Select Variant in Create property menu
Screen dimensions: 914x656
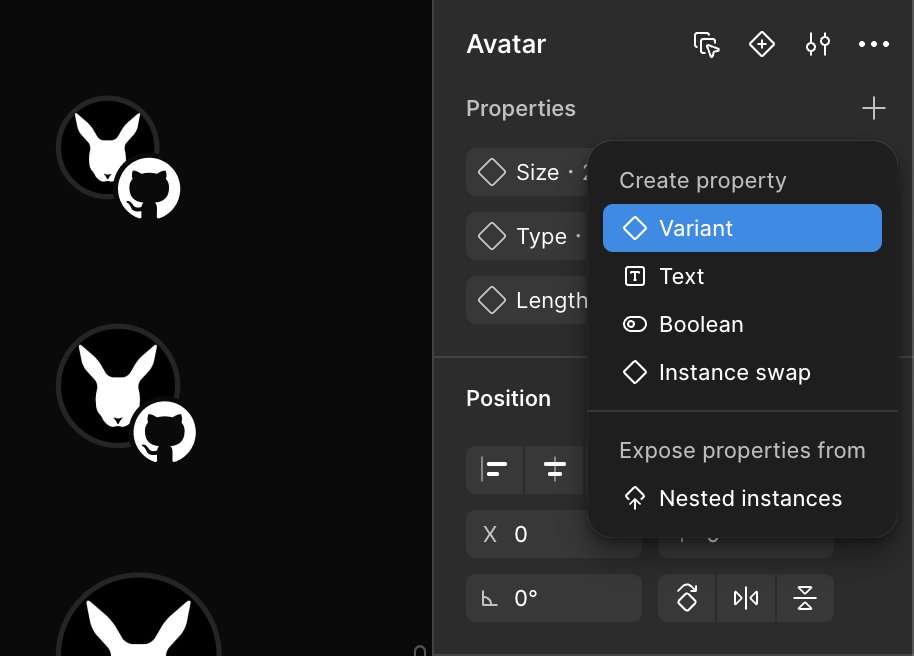[742, 228]
